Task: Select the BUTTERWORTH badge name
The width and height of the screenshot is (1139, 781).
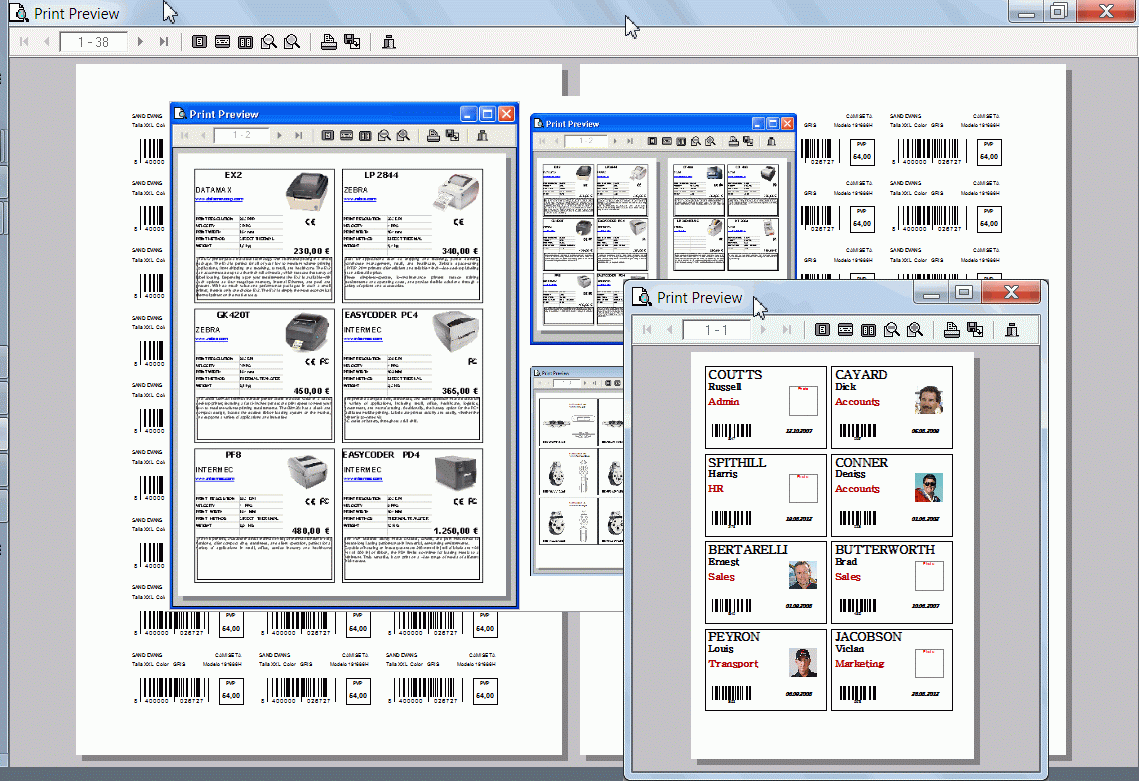Action: [x=885, y=550]
